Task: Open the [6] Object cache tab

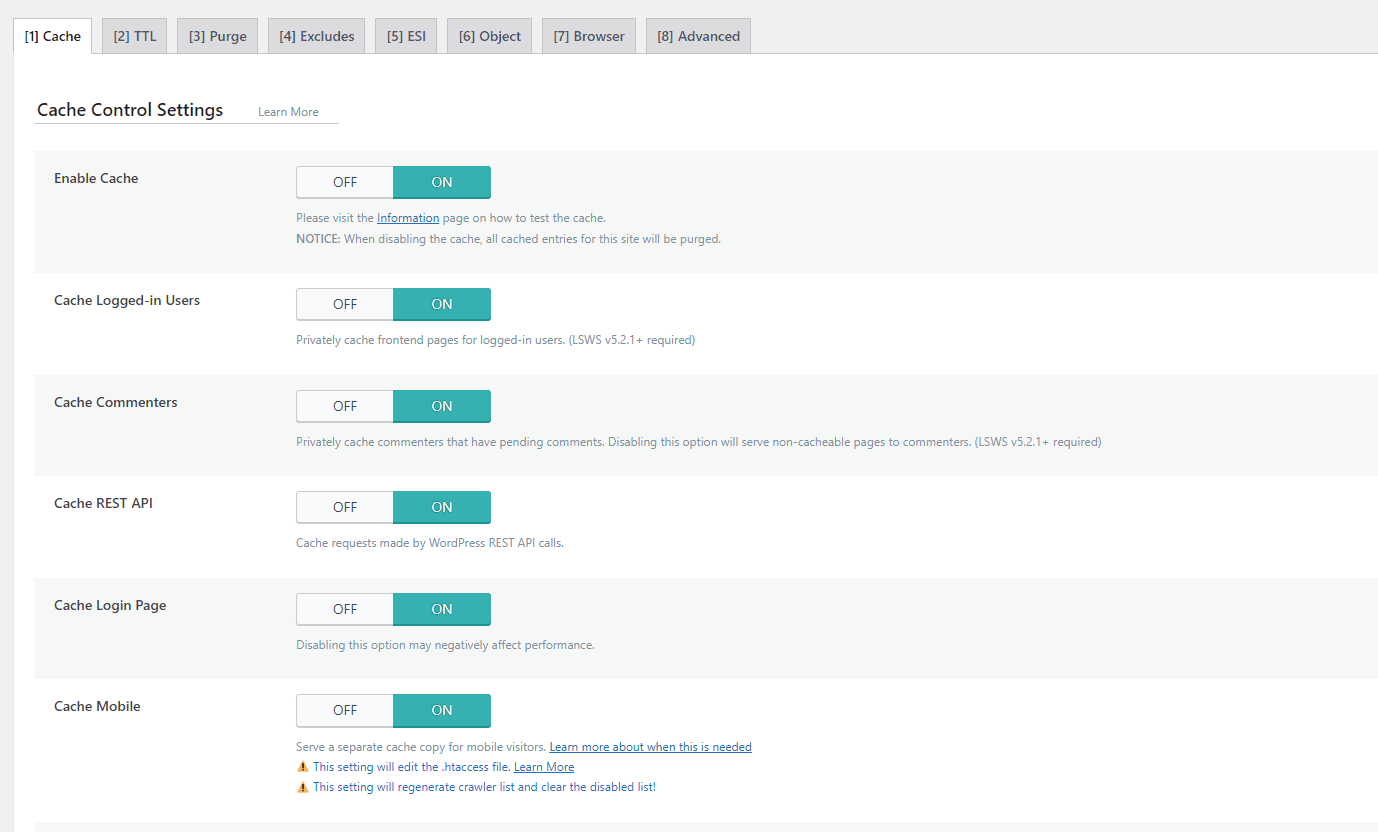Action: click(489, 35)
